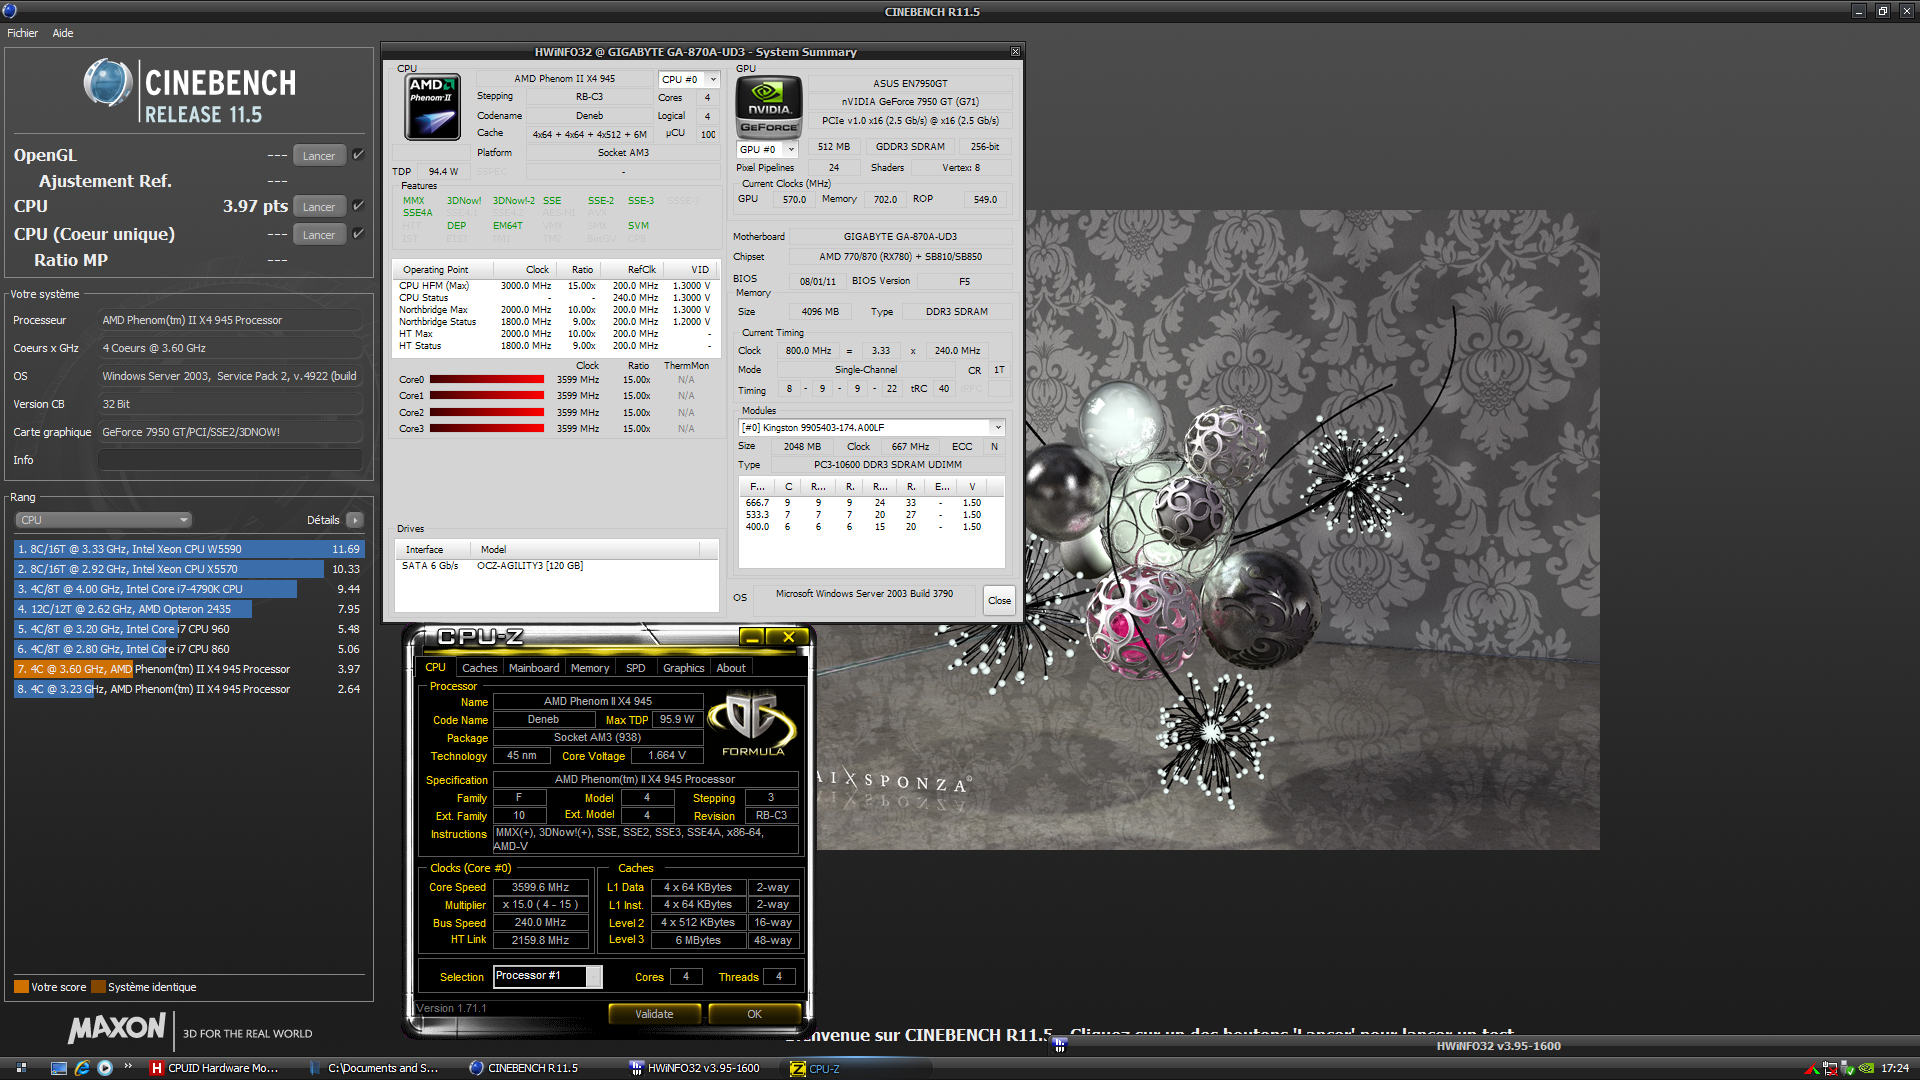Viewport: 1920px width, 1080px height.
Task: Select highlighted rank 7 Phenom II 3.60 GHz row
Action: coord(189,669)
